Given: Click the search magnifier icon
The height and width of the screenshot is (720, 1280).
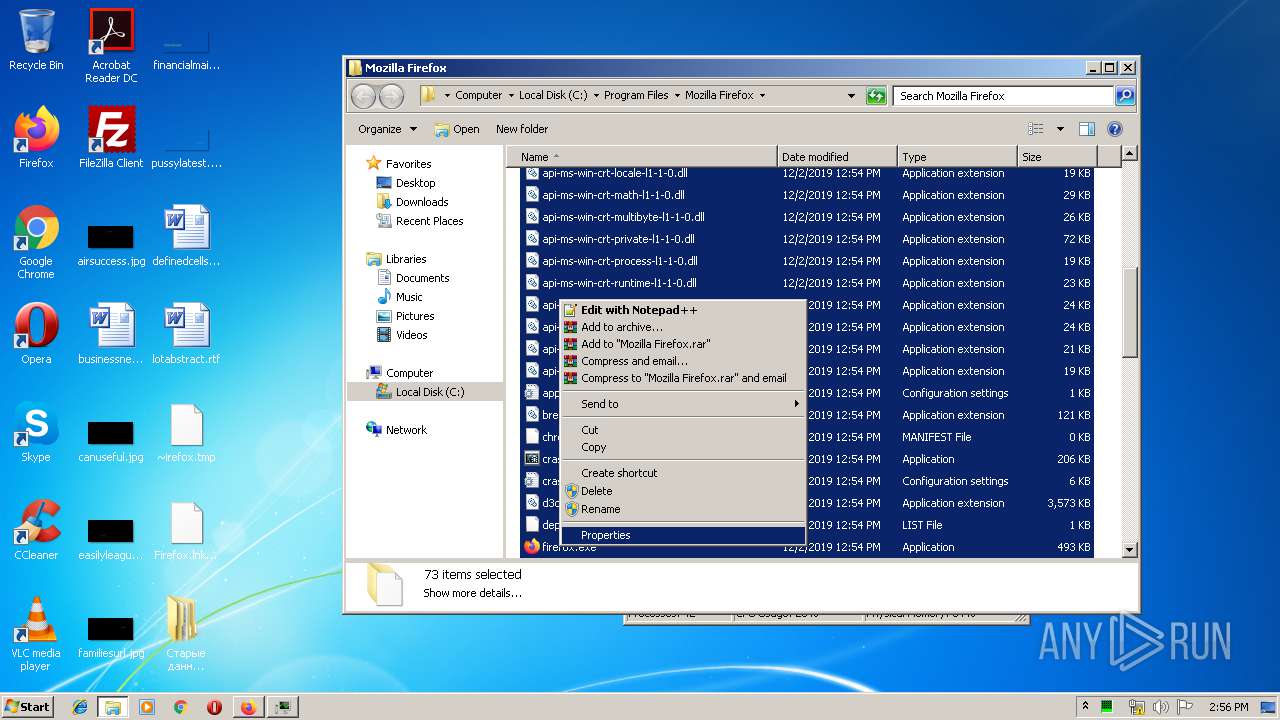Looking at the screenshot, I should (1124, 96).
